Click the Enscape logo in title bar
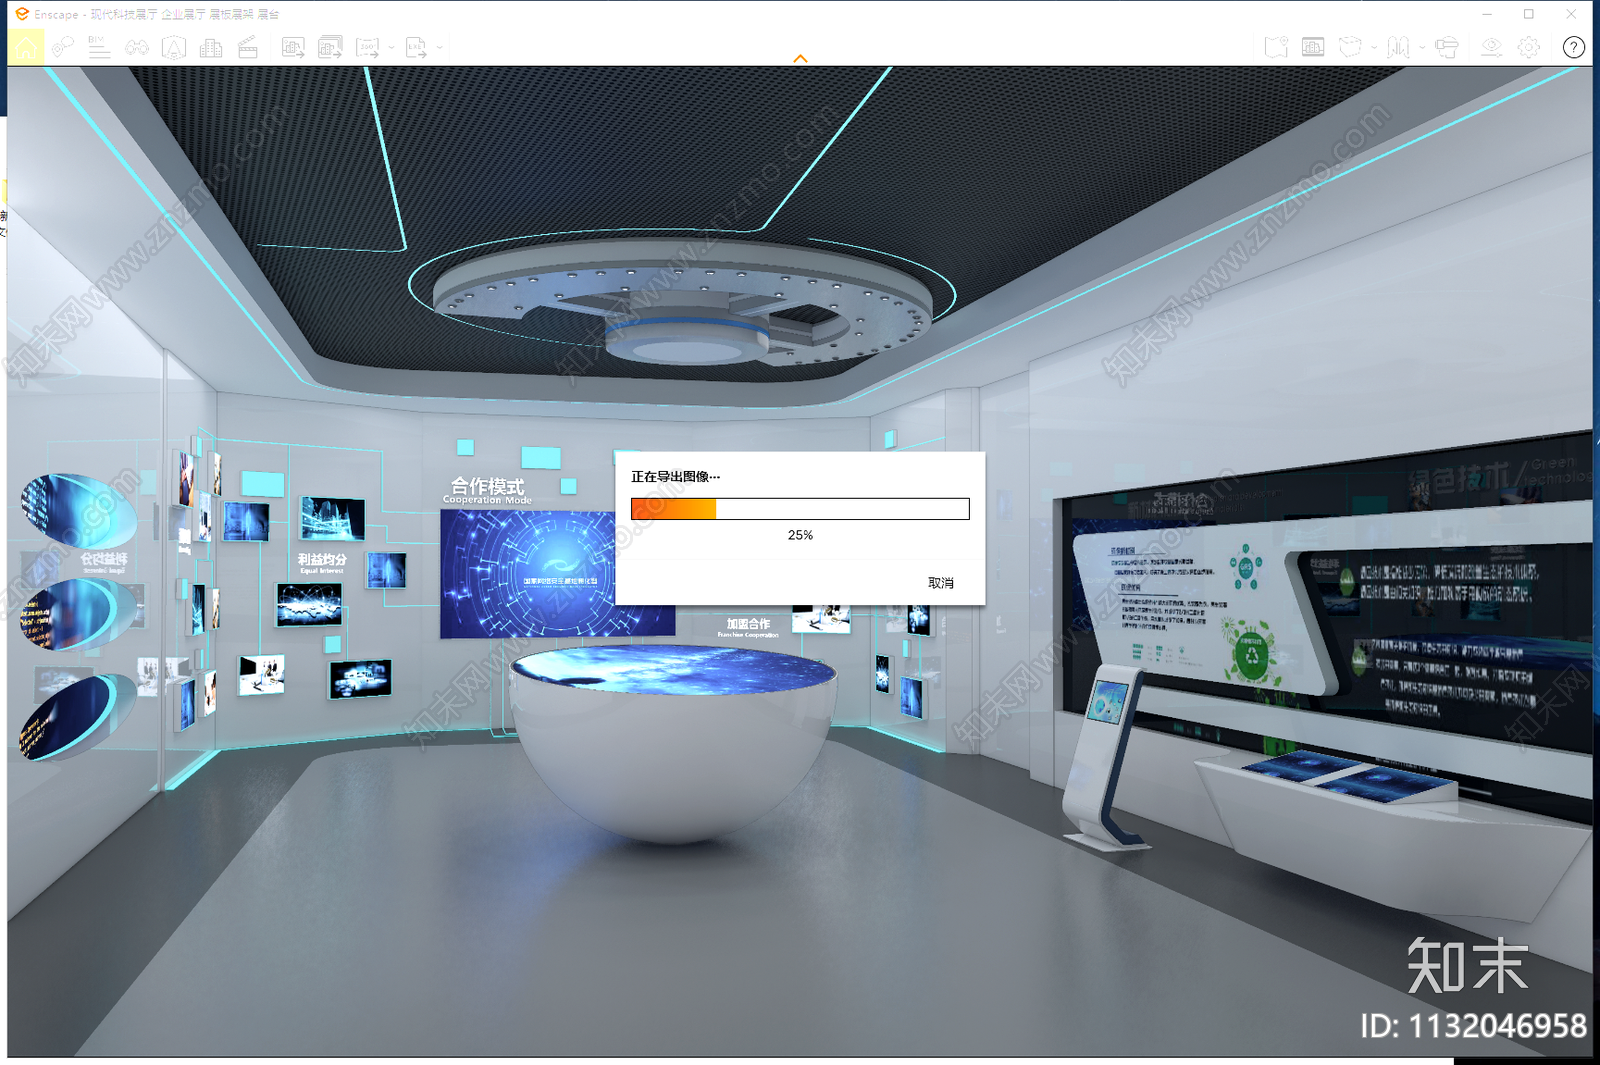 click(22, 14)
